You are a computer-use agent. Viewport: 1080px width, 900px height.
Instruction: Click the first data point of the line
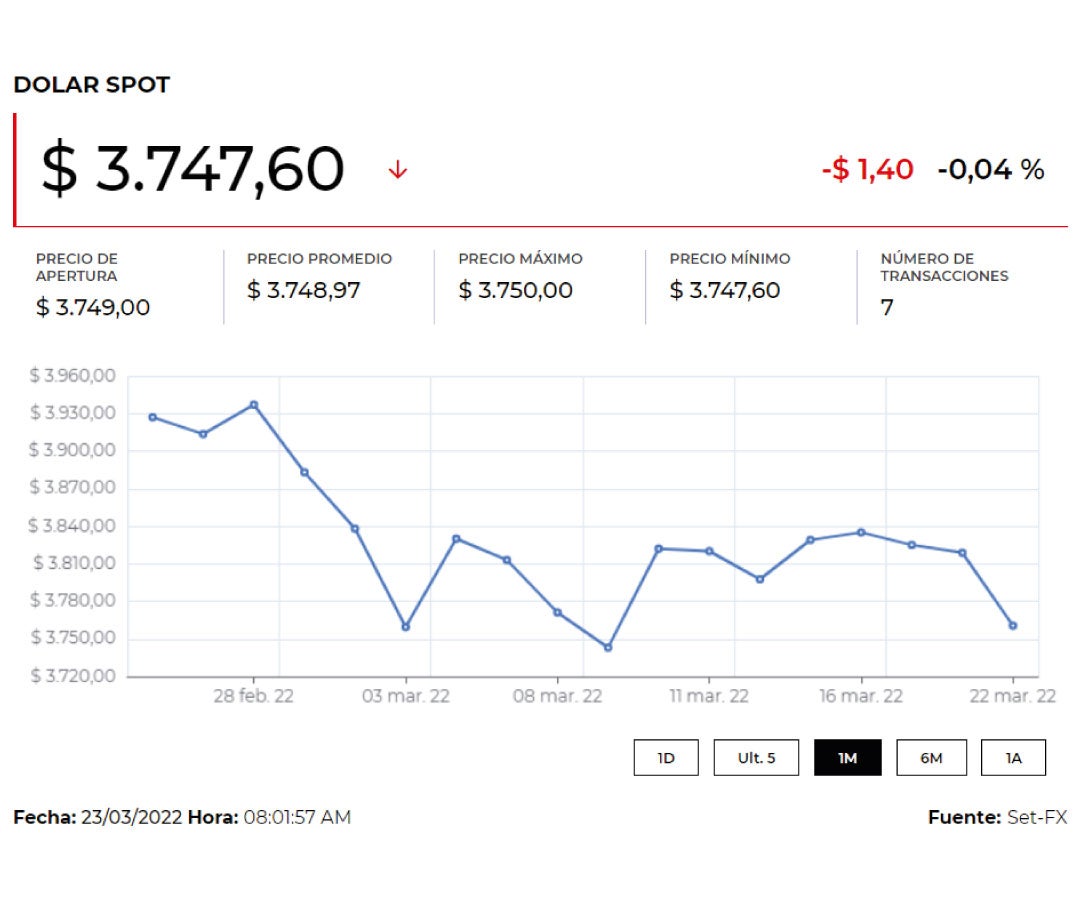tap(152, 417)
